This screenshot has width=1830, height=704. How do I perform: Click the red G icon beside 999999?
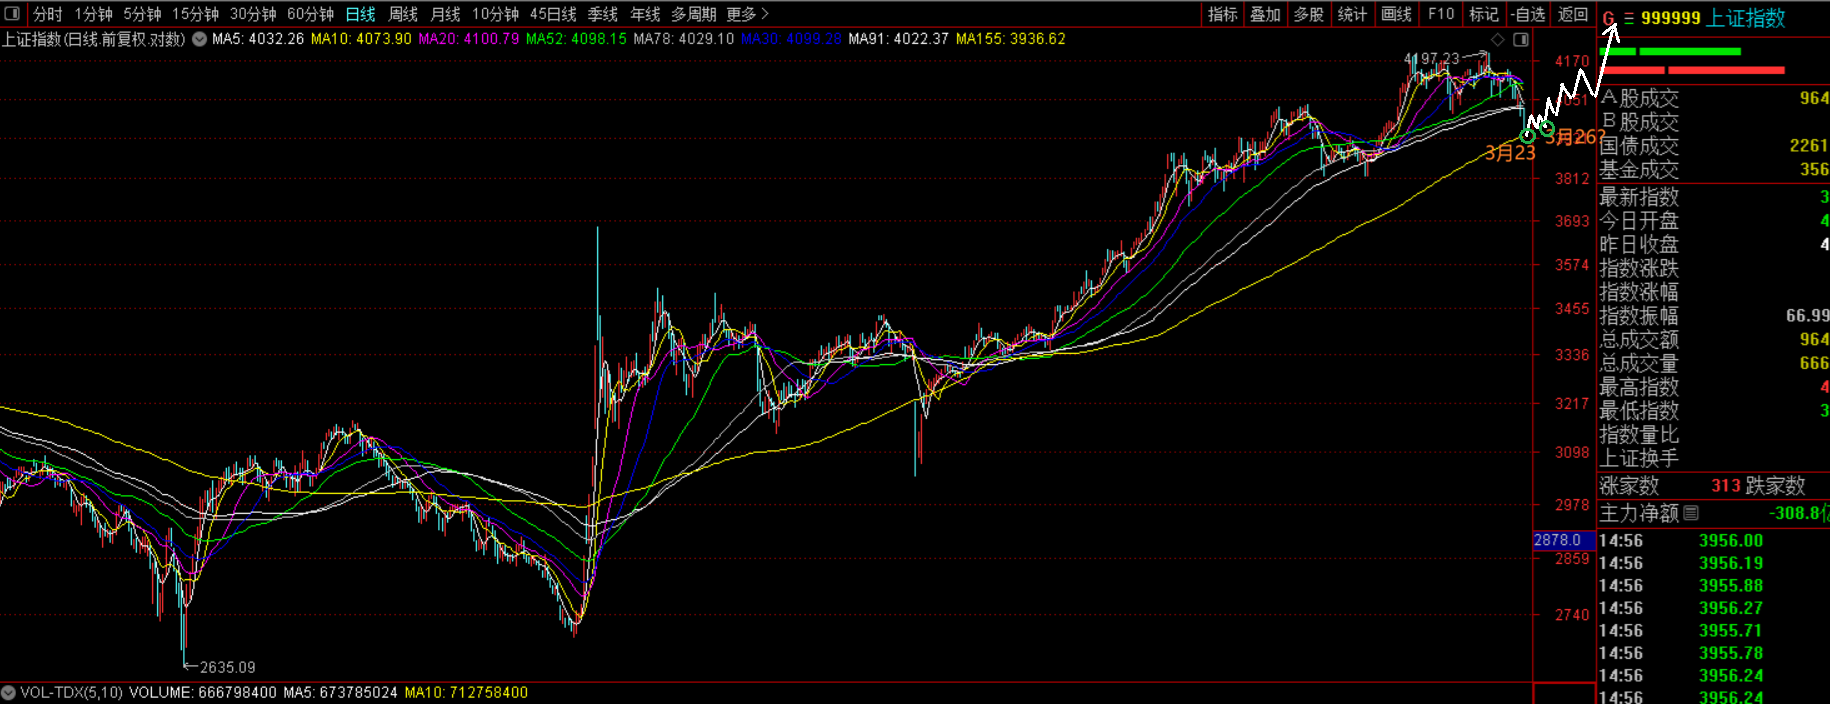tap(1609, 18)
